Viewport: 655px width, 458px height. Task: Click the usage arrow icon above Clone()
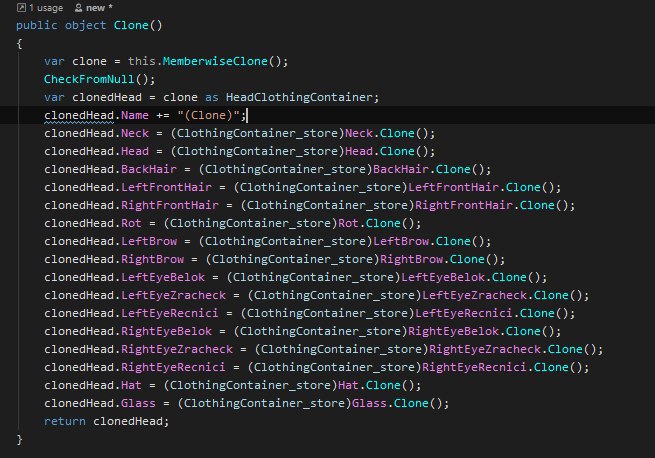point(21,8)
